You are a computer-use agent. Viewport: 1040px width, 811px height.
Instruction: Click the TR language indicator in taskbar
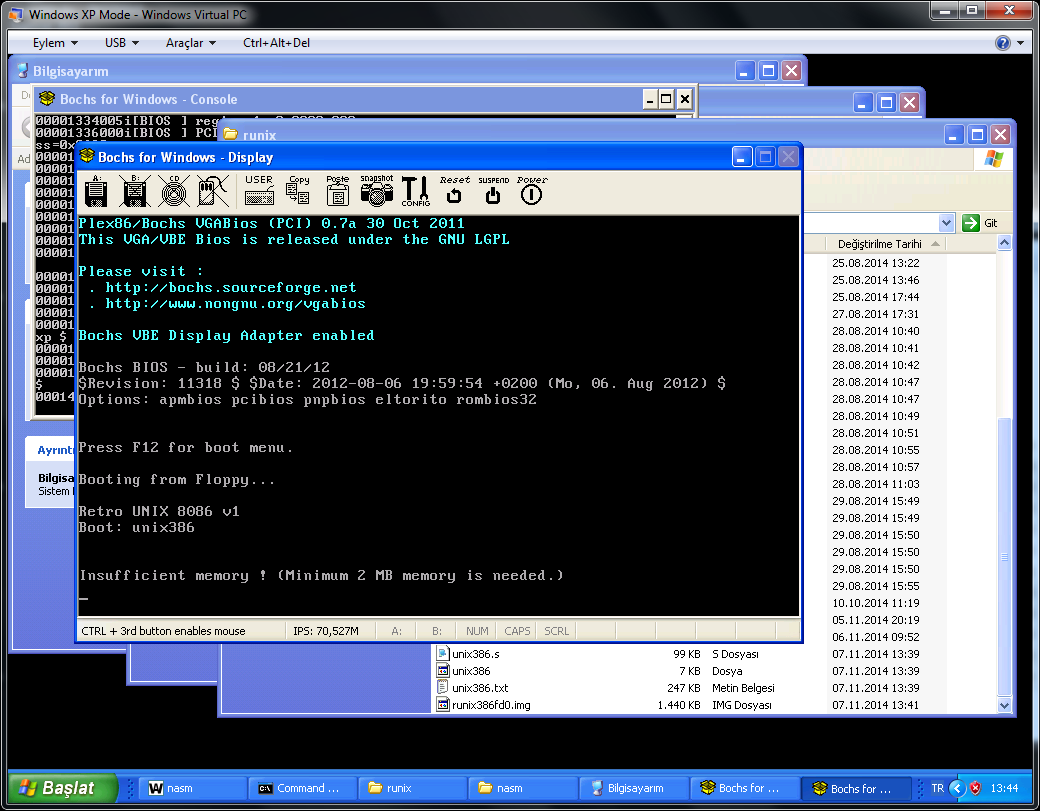(937, 788)
